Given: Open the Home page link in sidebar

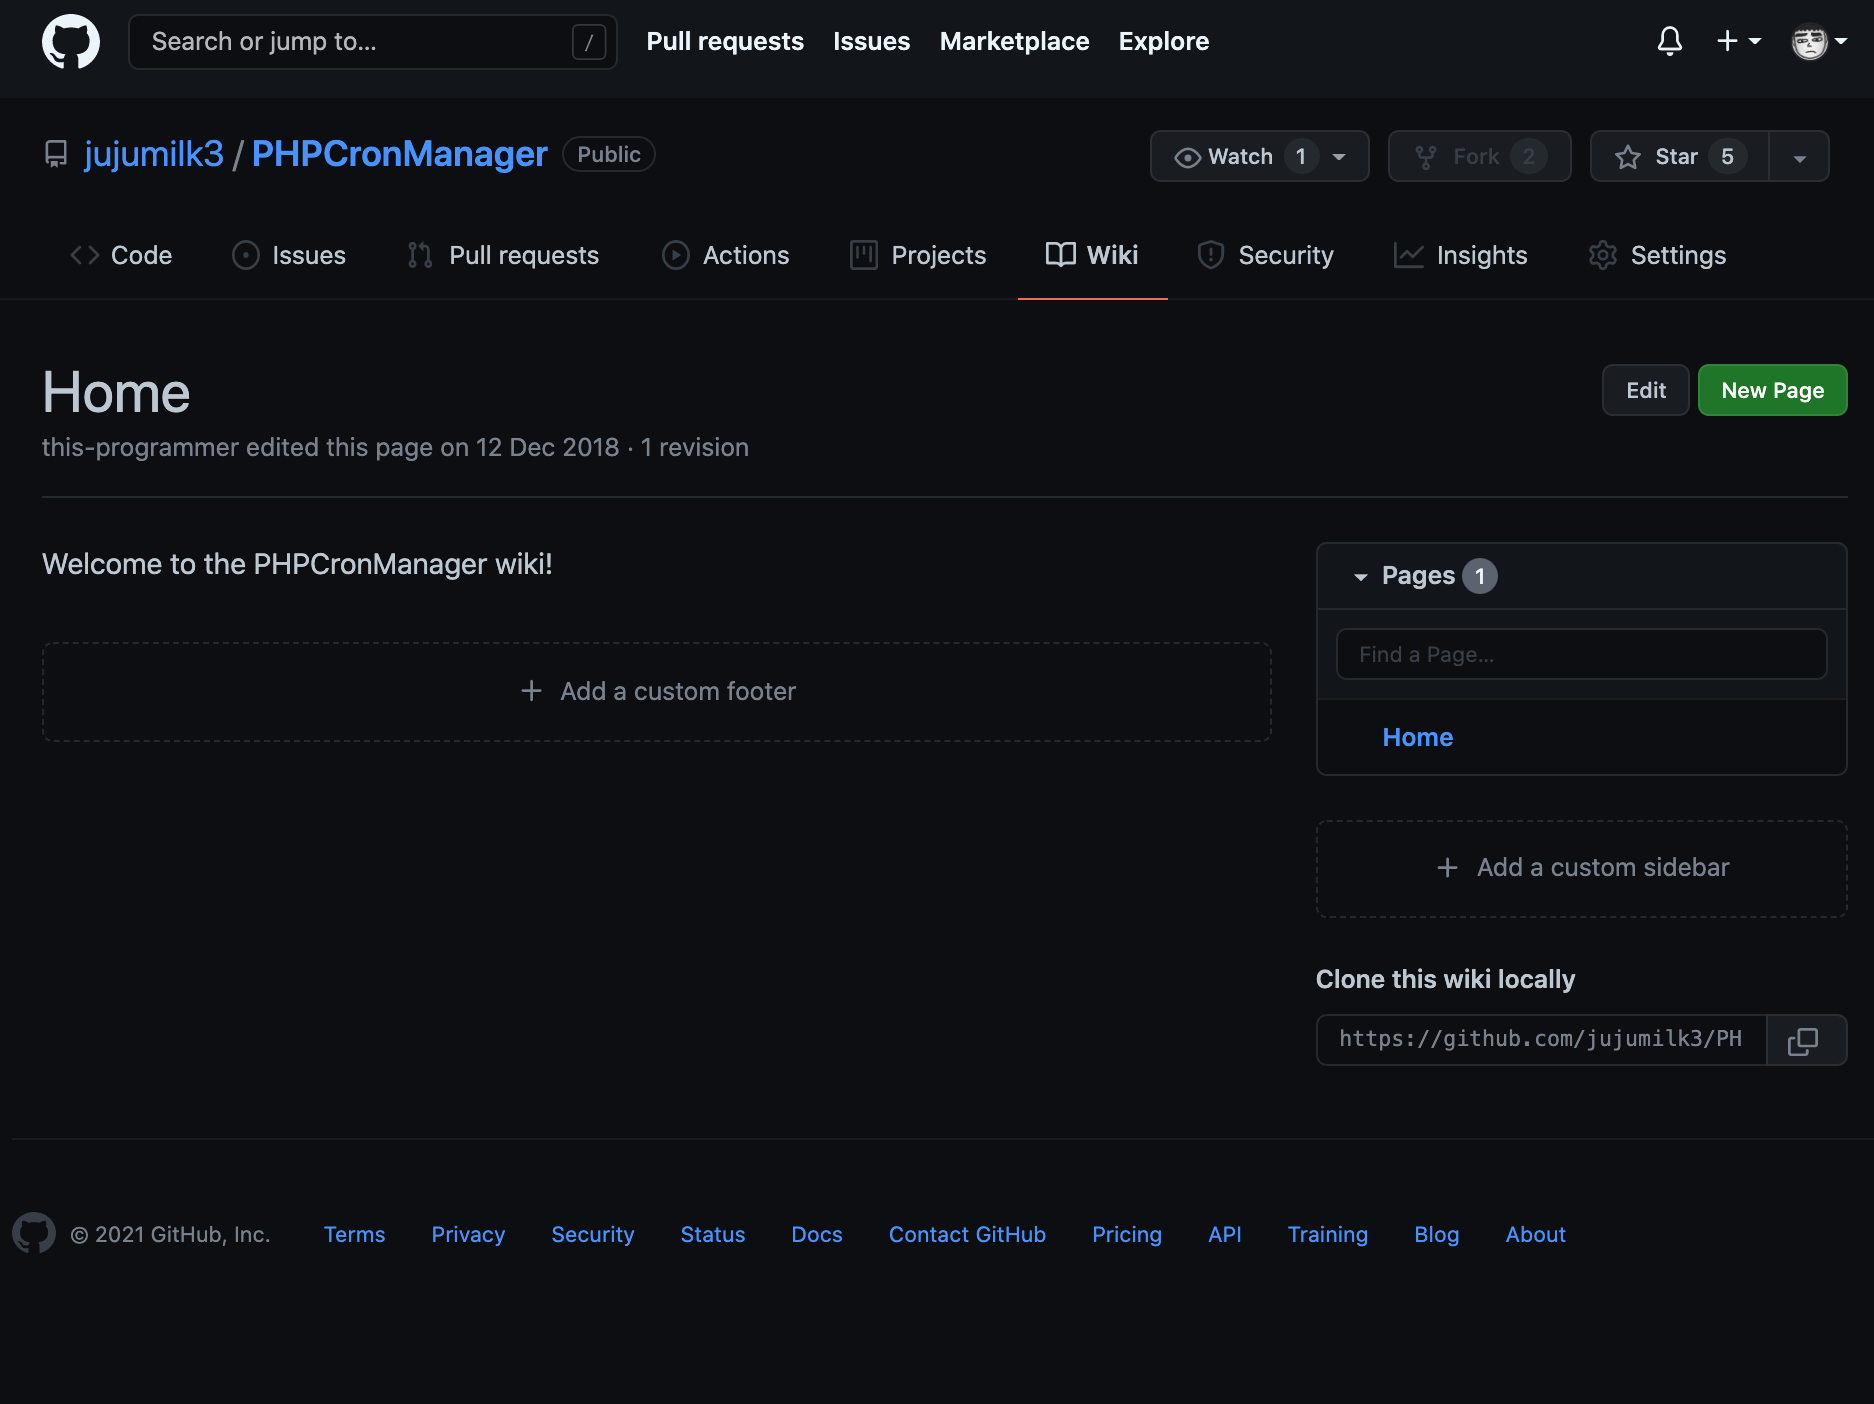Looking at the screenshot, I should point(1418,737).
